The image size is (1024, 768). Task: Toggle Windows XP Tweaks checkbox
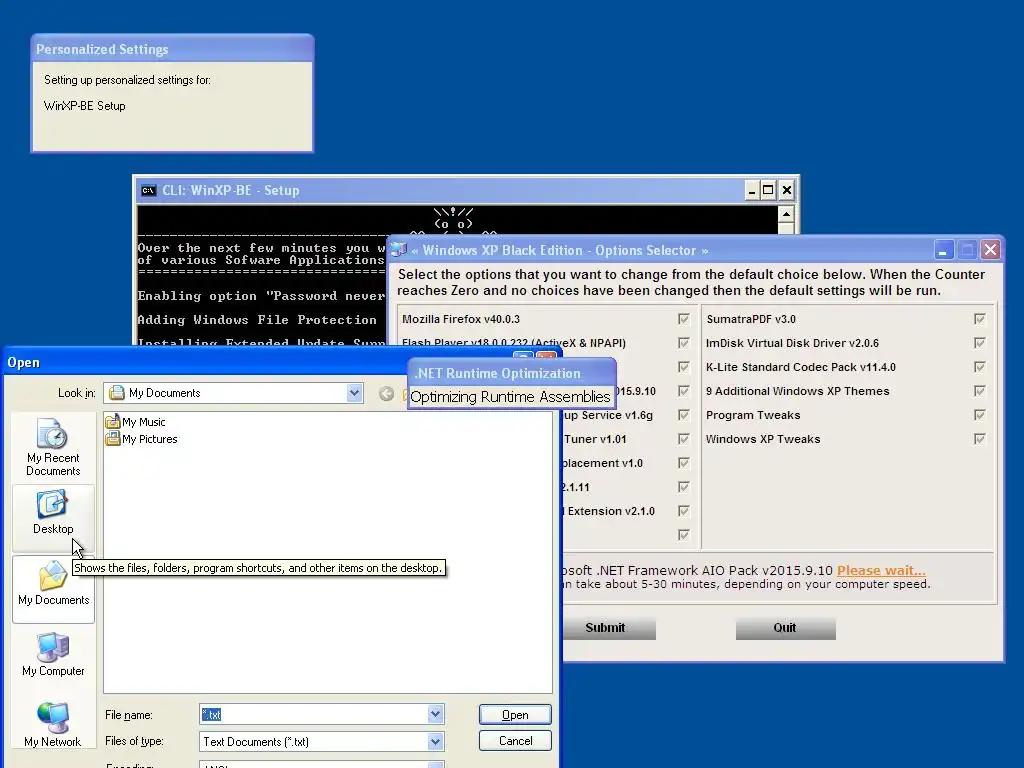click(979, 439)
